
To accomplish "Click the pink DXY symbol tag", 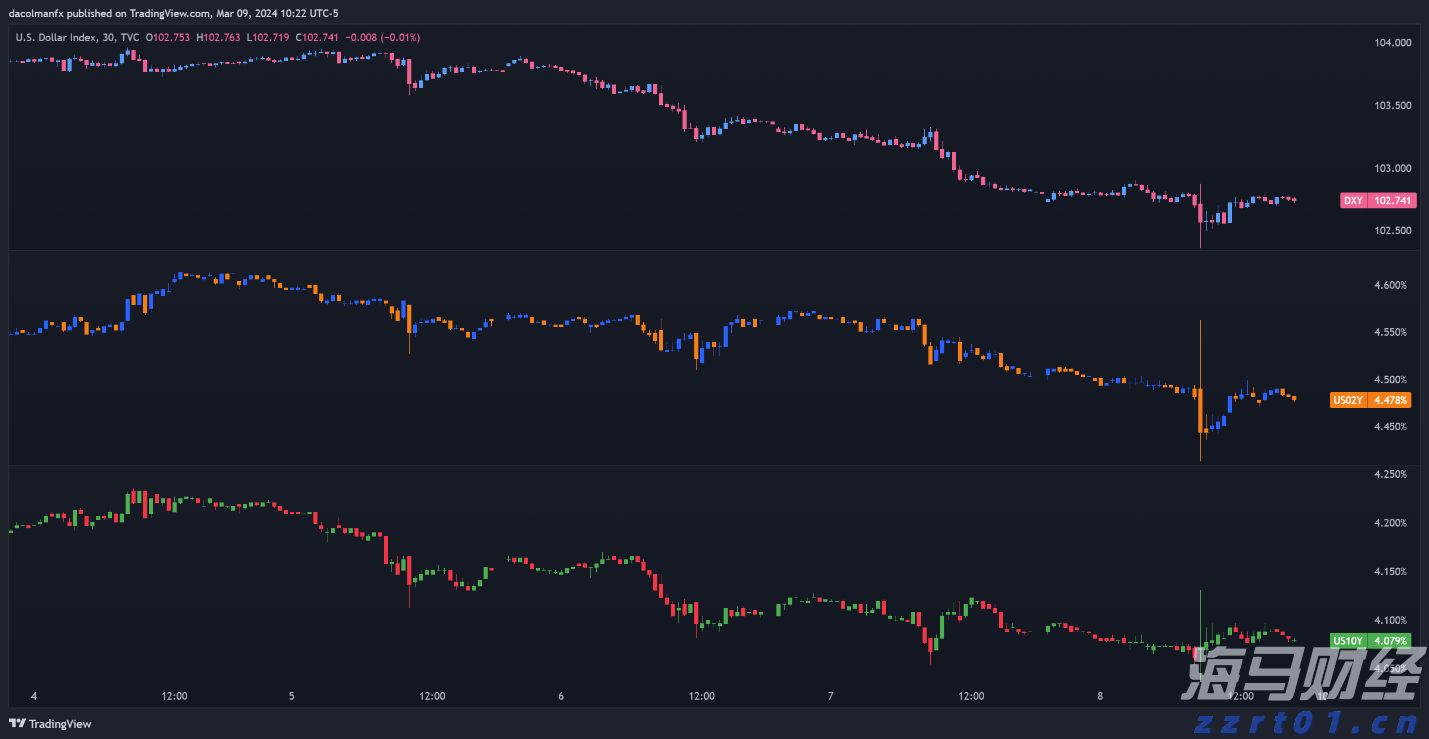I will click(x=1352, y=201).
